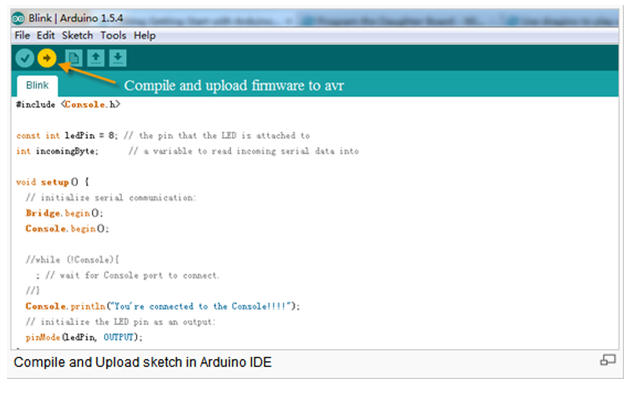This screenshot has height=397, width=634.
Task: Open the Edit menu
Action: tap(46, 36)
